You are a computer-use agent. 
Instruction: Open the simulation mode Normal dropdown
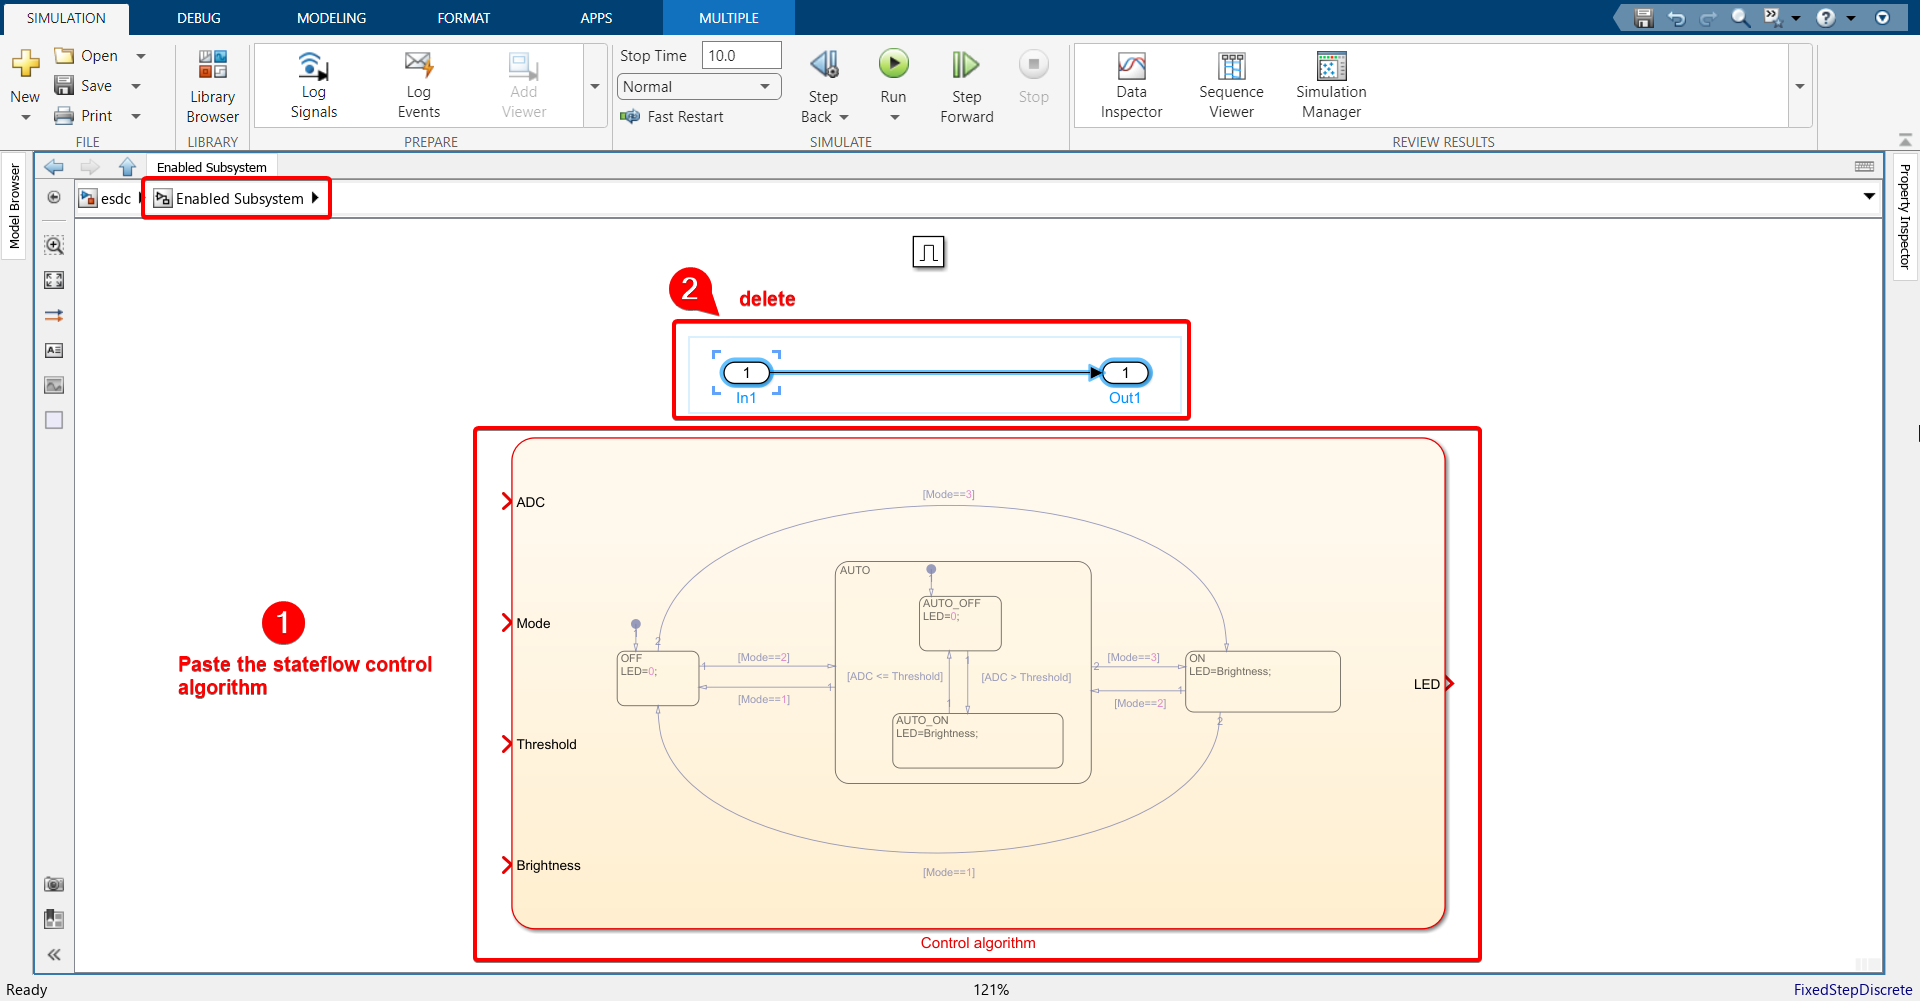pyautogui.click(x=699, y=87)
